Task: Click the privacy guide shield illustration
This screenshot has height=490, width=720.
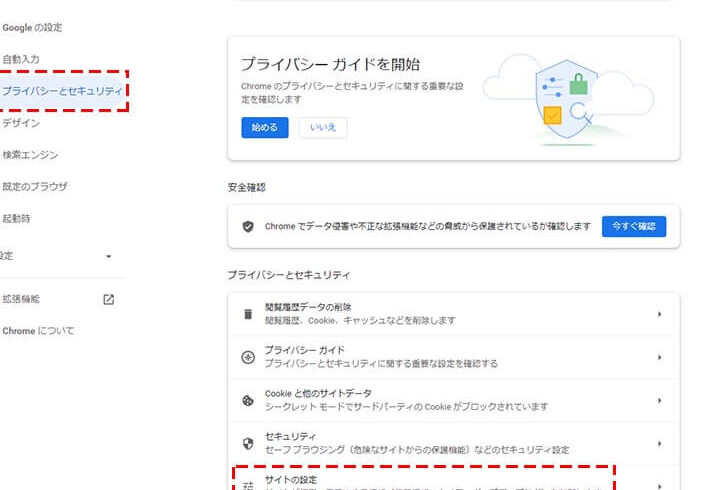Action: (568, 99)
